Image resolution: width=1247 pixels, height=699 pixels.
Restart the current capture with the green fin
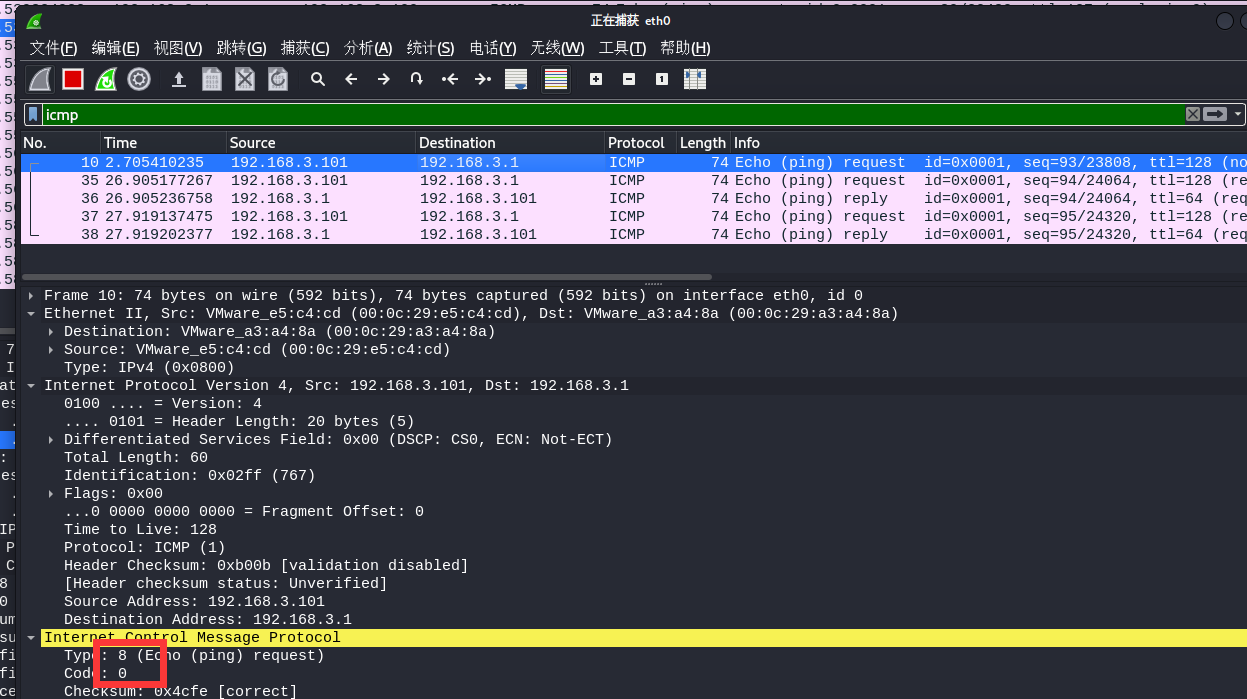(x=106, y=79)
